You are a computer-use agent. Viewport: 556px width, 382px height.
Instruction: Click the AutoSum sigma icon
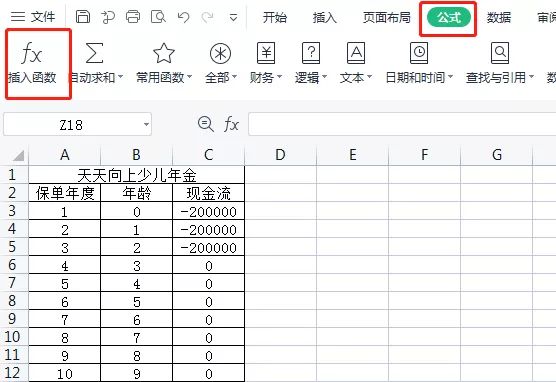tap(94, 53)
